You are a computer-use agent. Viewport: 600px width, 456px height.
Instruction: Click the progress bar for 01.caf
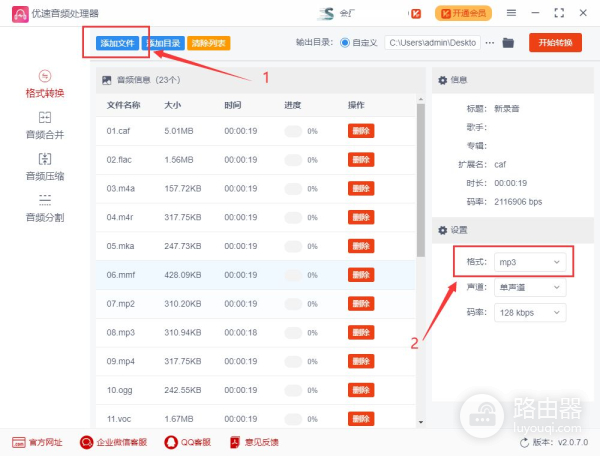293,131
